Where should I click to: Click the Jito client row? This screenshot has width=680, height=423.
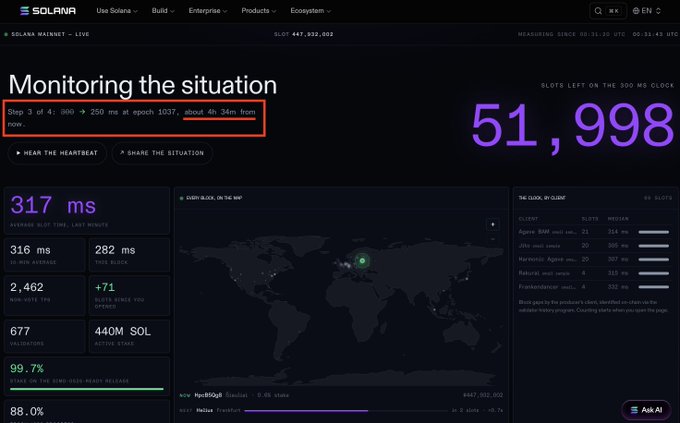pyautogui.click(x=594, y=246)
